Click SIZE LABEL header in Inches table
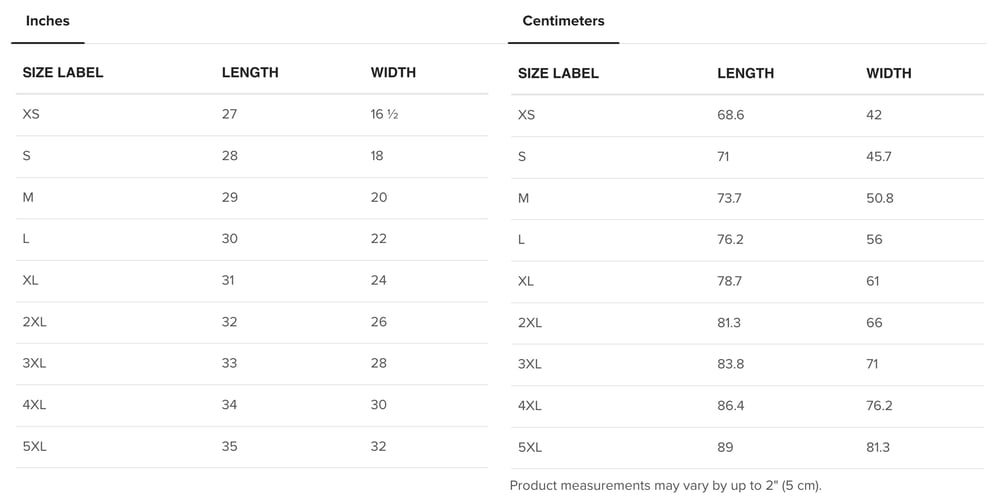The width and height of the screenshot is (1000, 500). click(x=63, y=73)
